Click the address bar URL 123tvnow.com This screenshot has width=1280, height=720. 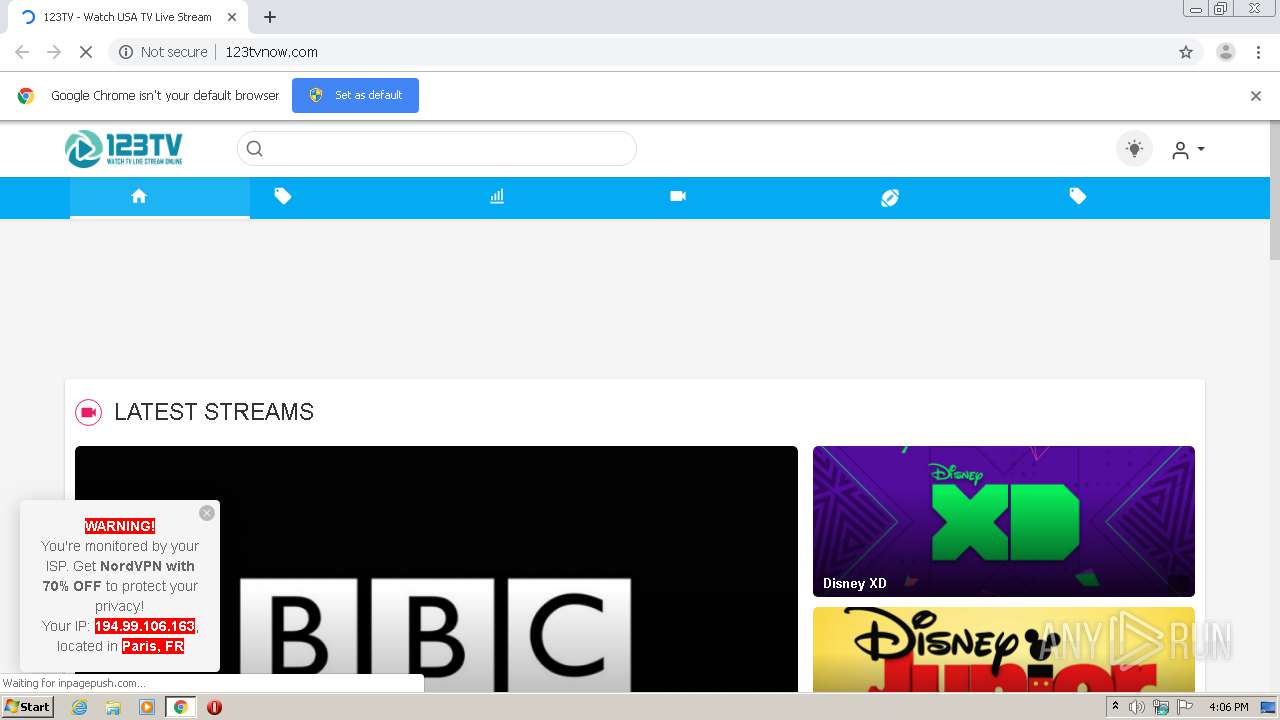click(x=272, y=52)
